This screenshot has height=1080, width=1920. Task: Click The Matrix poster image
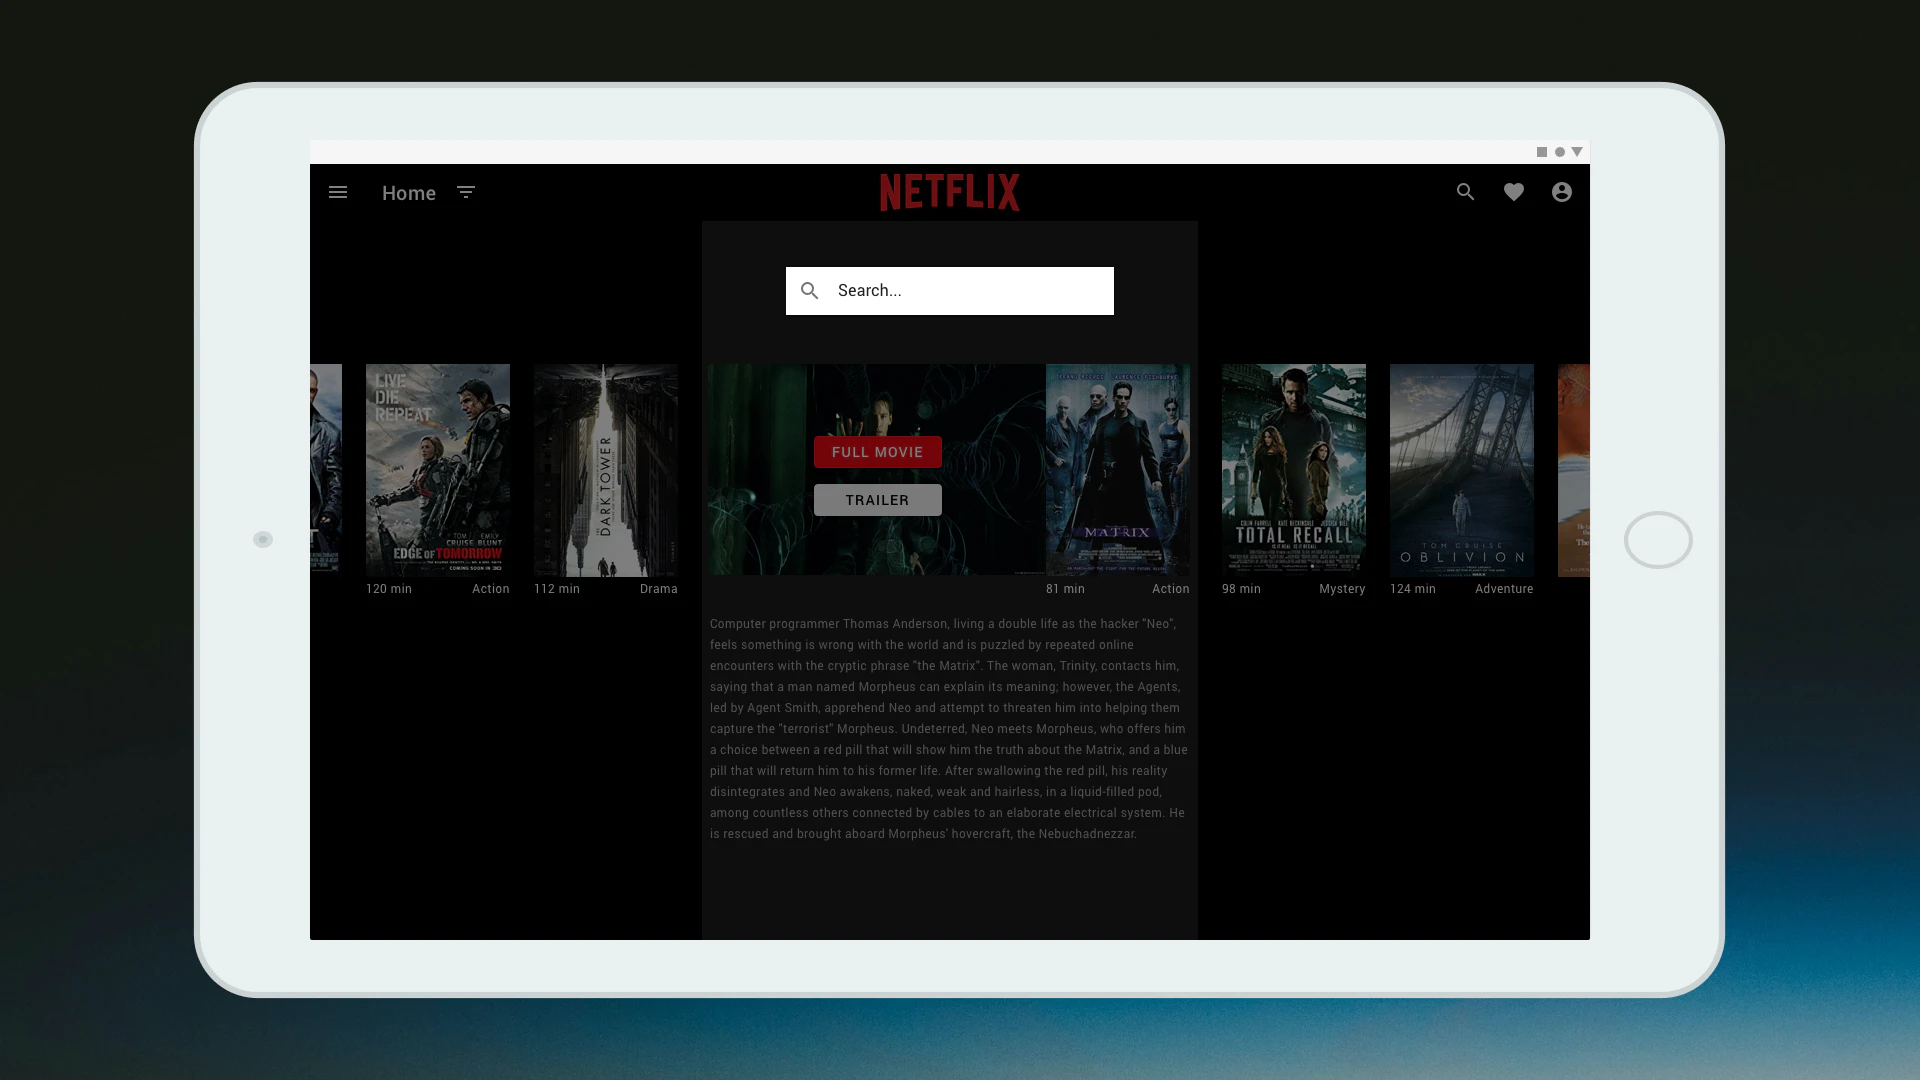coord(1118,470)
